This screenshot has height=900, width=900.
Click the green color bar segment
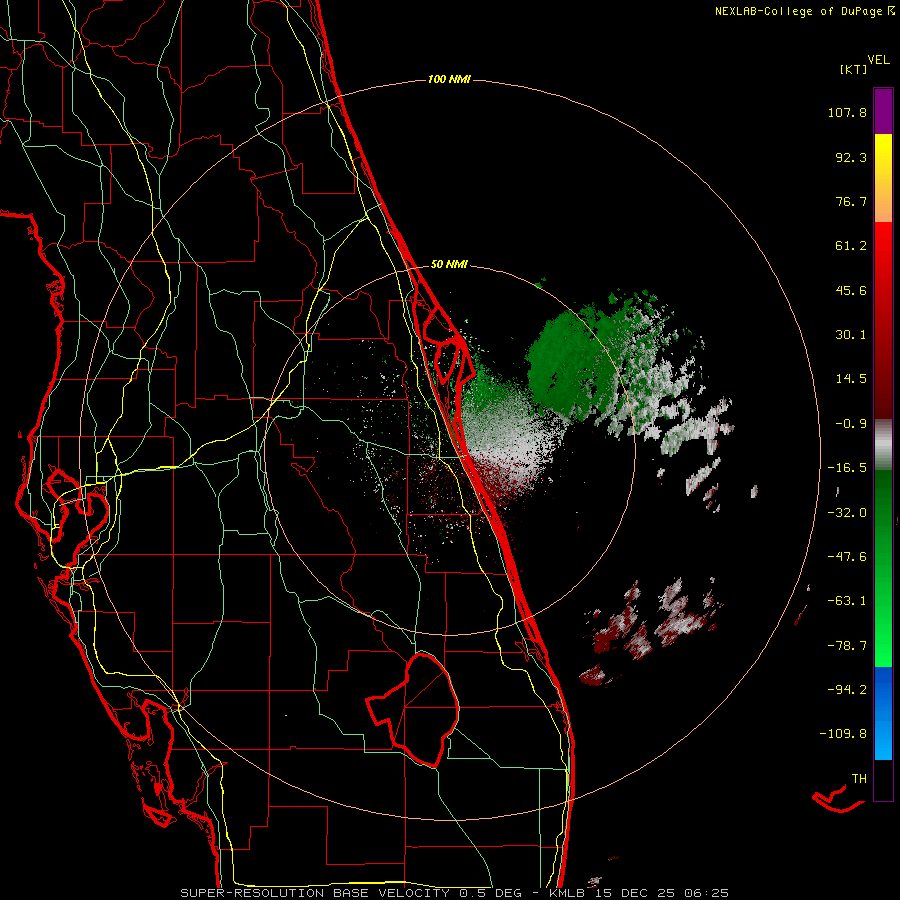[883, 568]
